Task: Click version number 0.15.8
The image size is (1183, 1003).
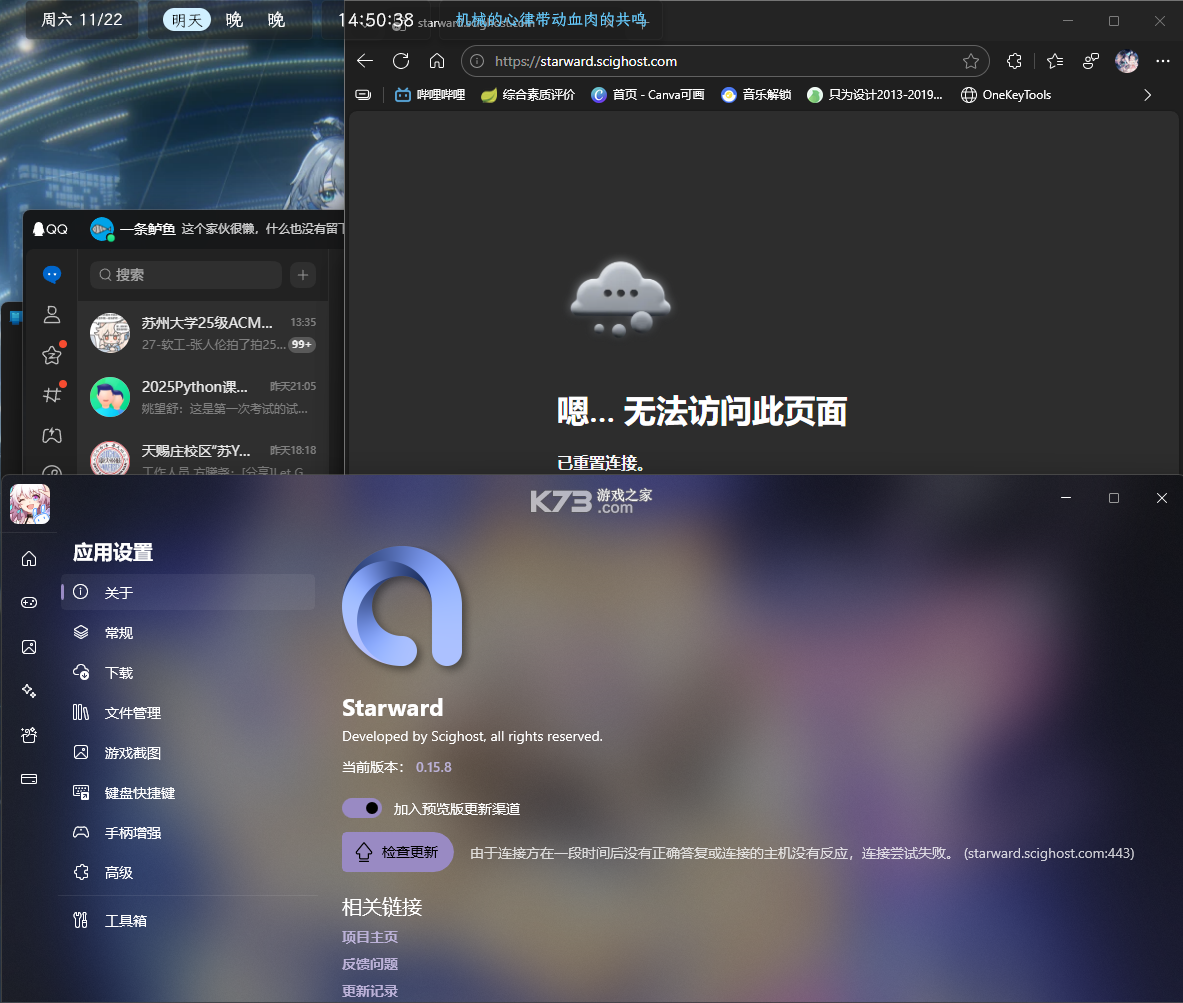Action: 434,767
